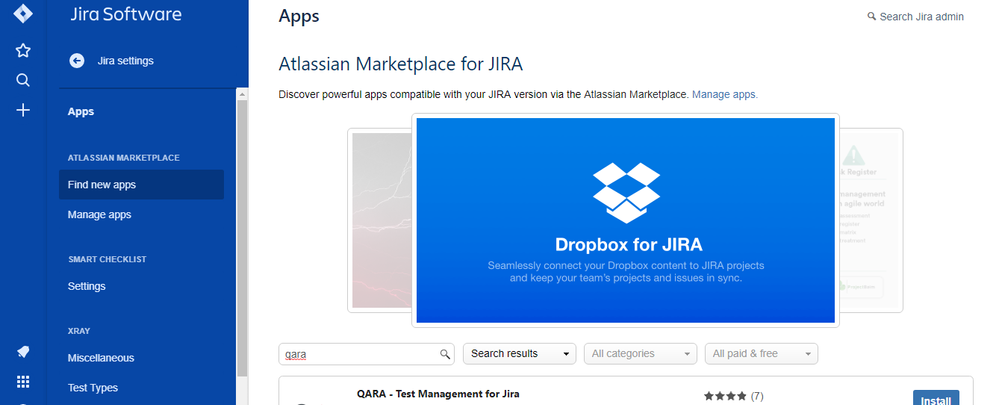Open Find new apps menu item
This screenshot has width=999, height=405.
[141, 185]
